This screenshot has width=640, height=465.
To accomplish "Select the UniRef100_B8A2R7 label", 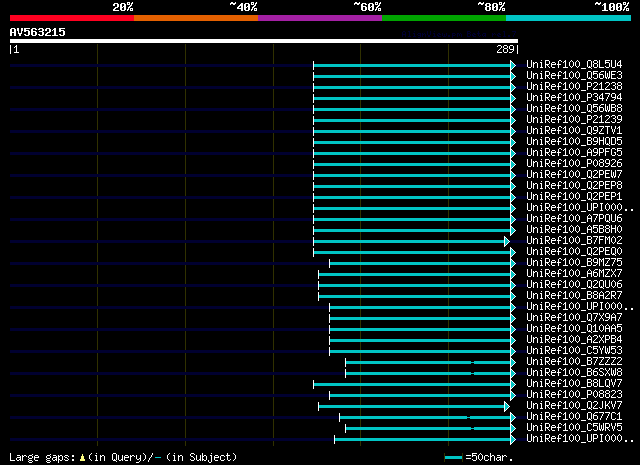I will [x=574, y=296].
